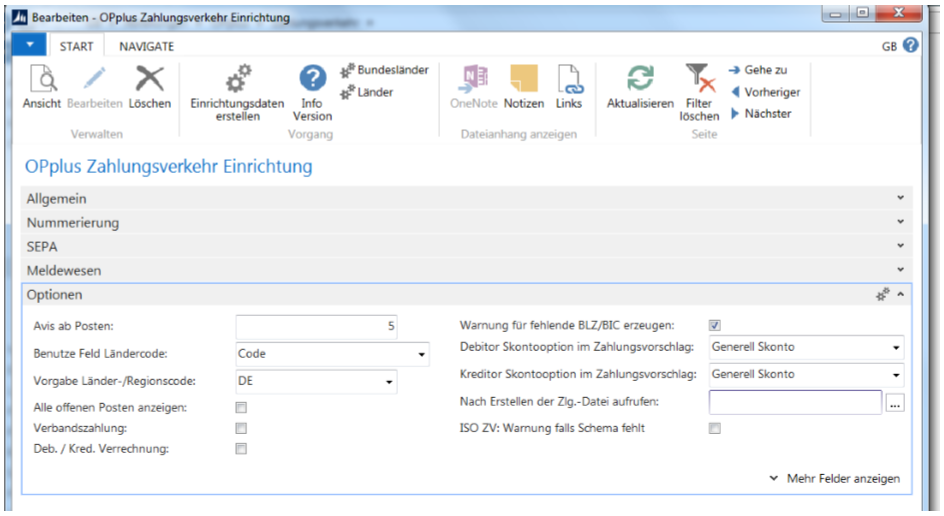The width and height of the screenshot is (944, 516).
Task: Click the app logo in title bar
Action: click(x=19, y=17)
